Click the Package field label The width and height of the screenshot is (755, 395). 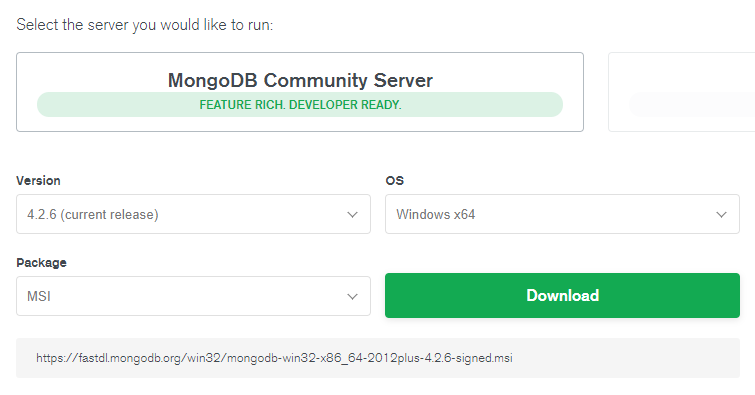click(41, 263)
